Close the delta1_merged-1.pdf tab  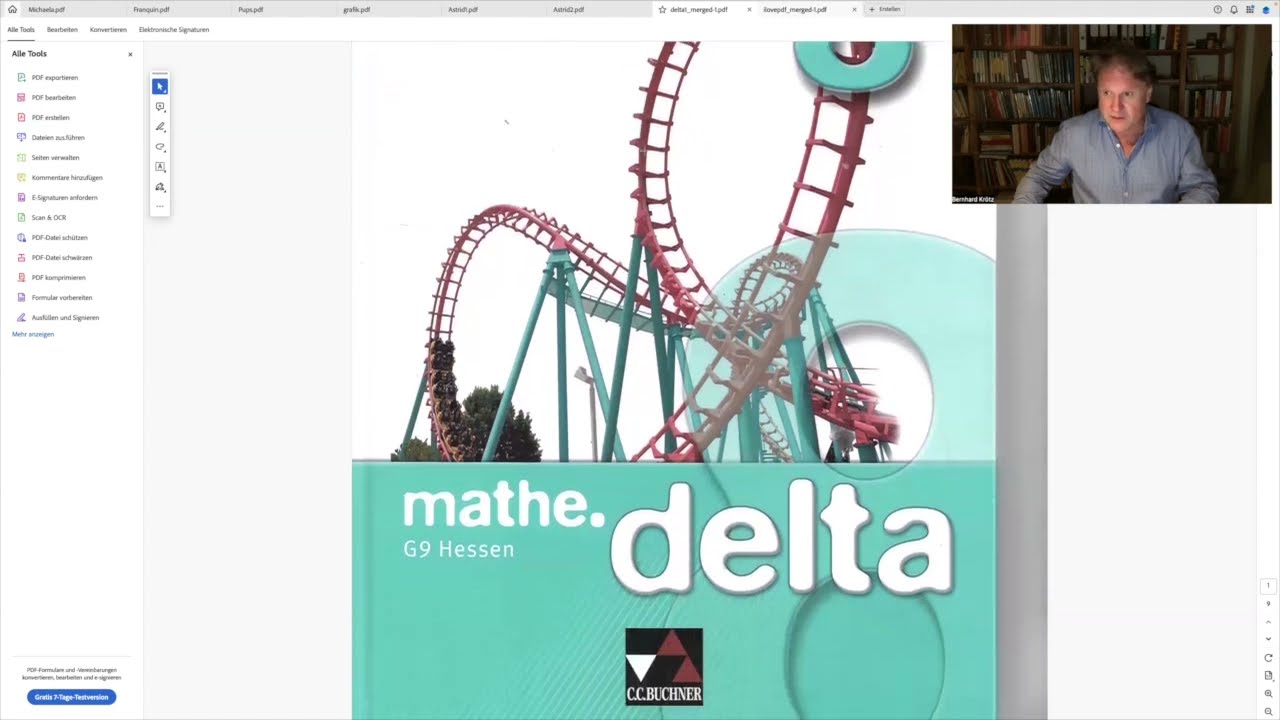click(x=749, y=9)
